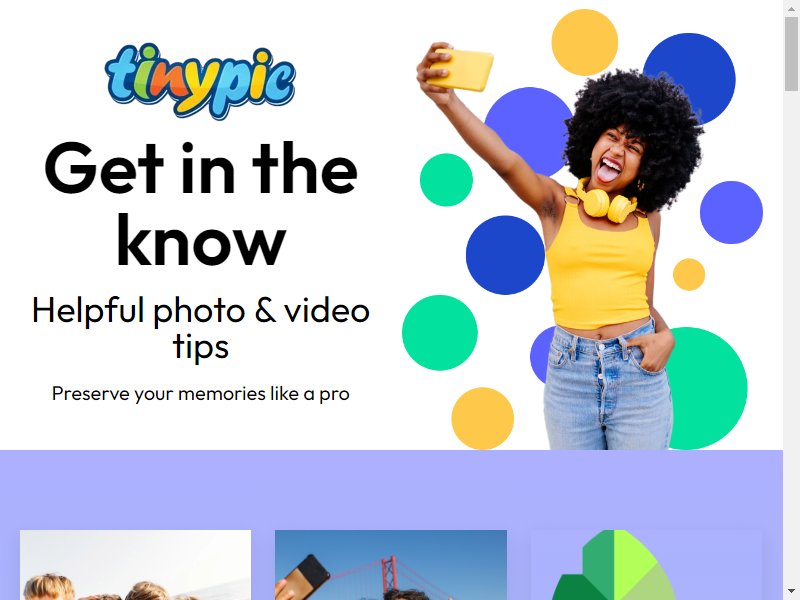Screen dimensions: 800x600
Task: Open the blond children photo card
Action: (x=135, y=565)
